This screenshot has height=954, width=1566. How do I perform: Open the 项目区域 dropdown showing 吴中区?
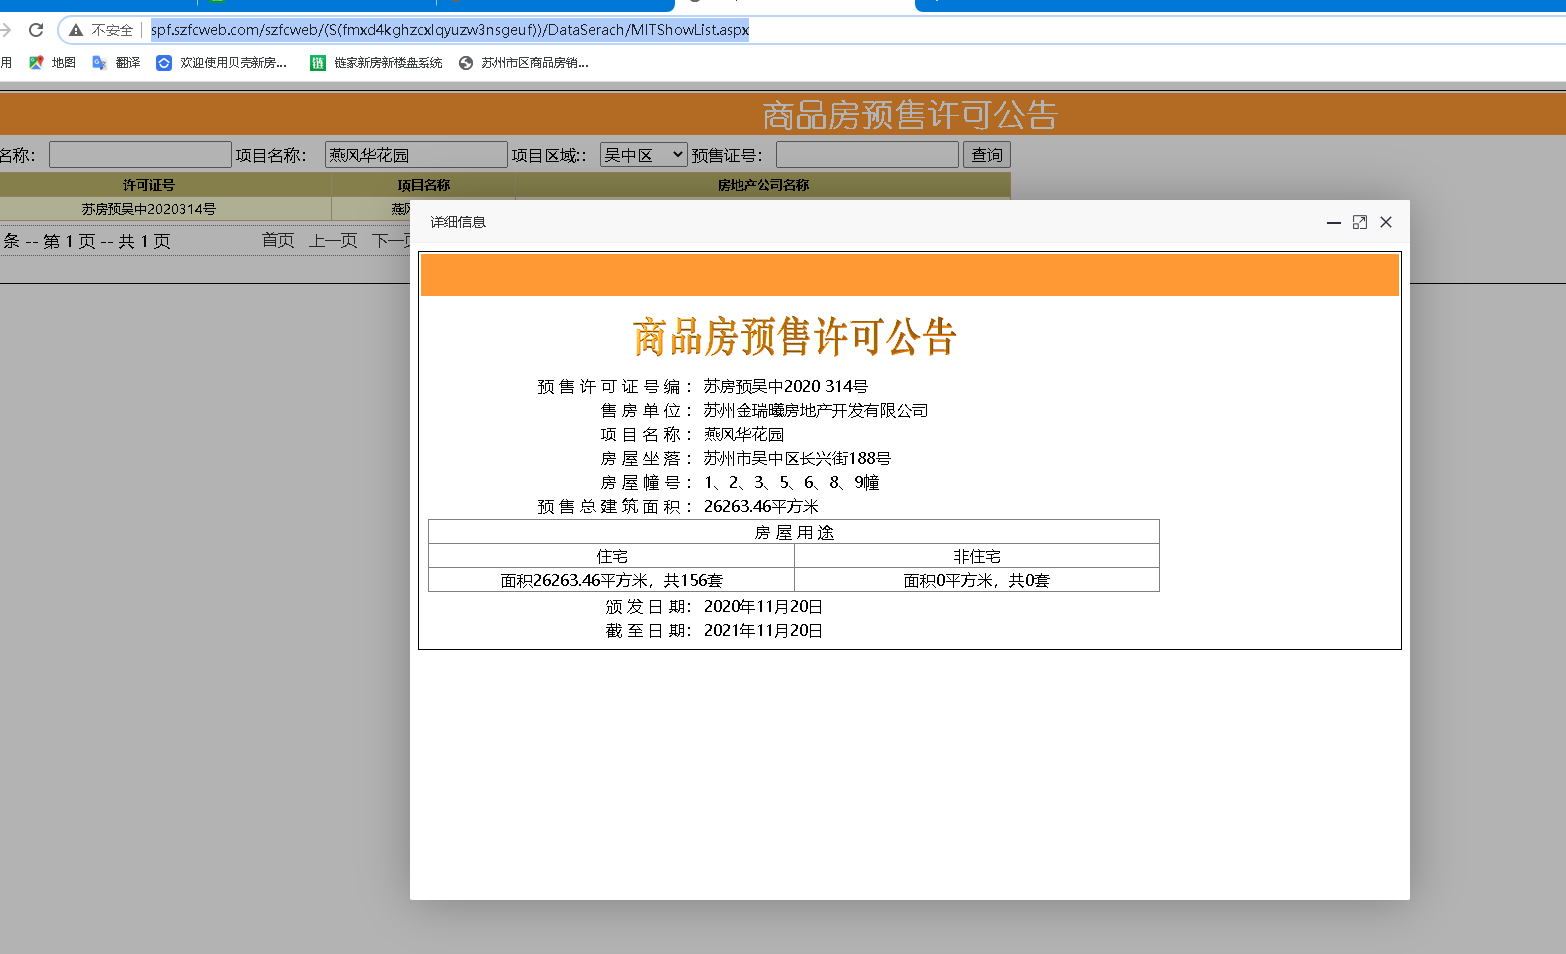pyautogui.click(x=644, y=155)
